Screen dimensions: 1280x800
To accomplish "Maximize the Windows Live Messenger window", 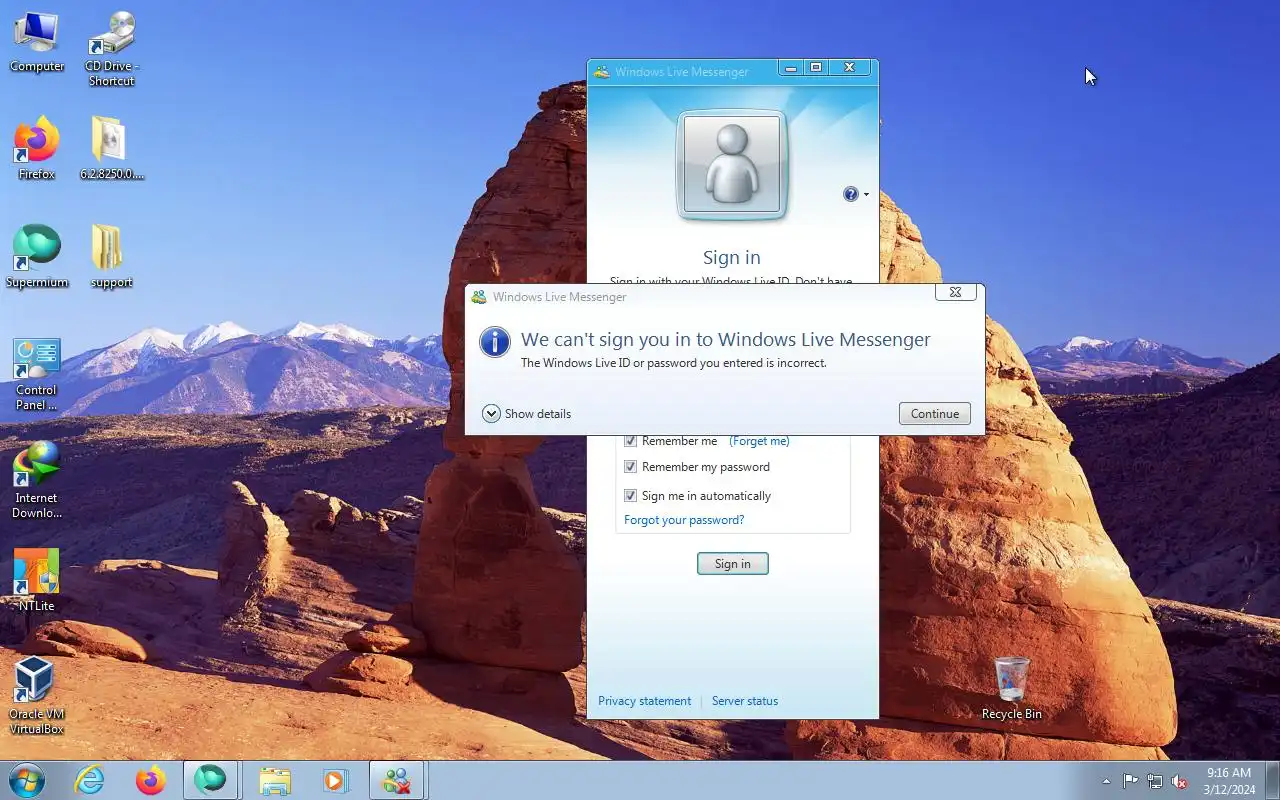I will click(816, 68).
